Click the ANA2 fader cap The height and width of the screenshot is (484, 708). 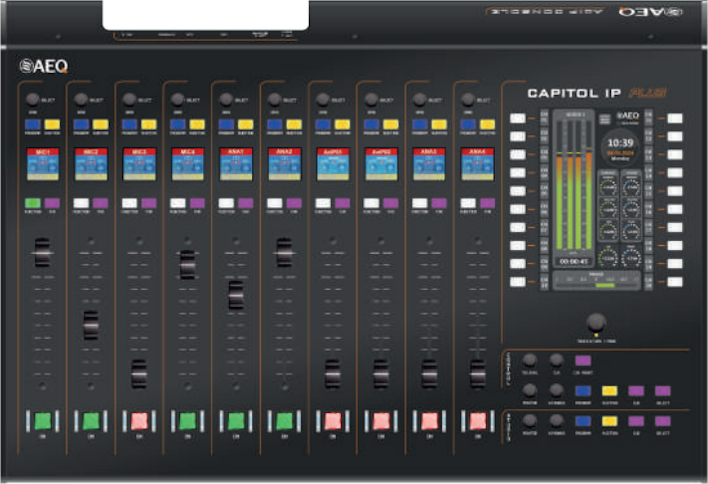tap(284, 252)
